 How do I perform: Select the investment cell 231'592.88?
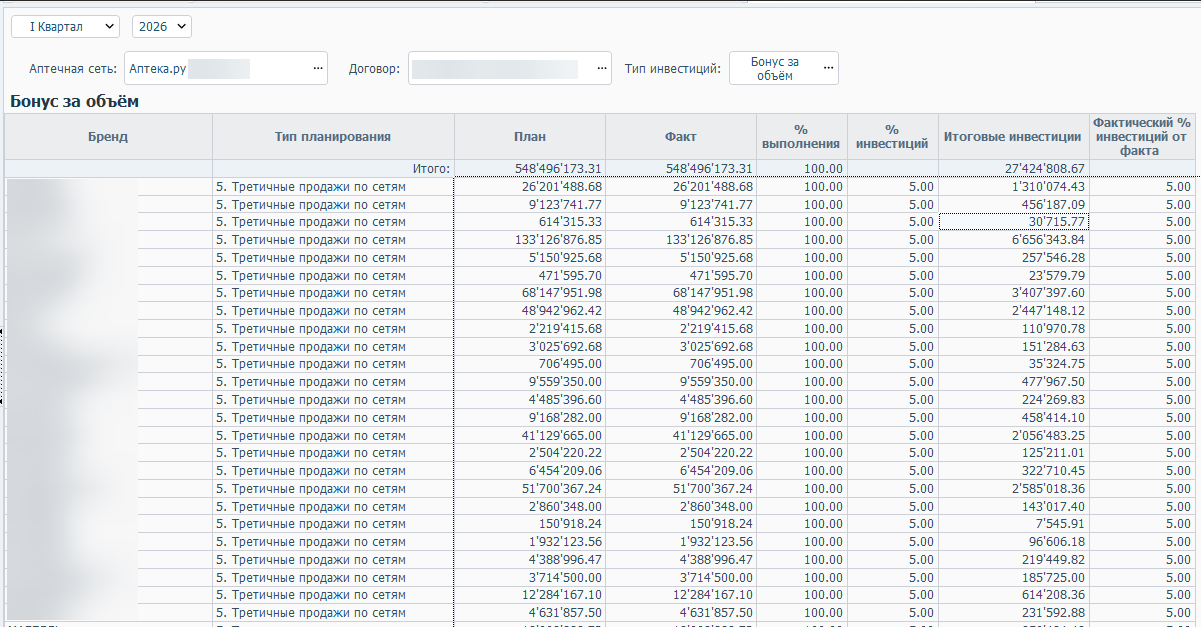1013,613
